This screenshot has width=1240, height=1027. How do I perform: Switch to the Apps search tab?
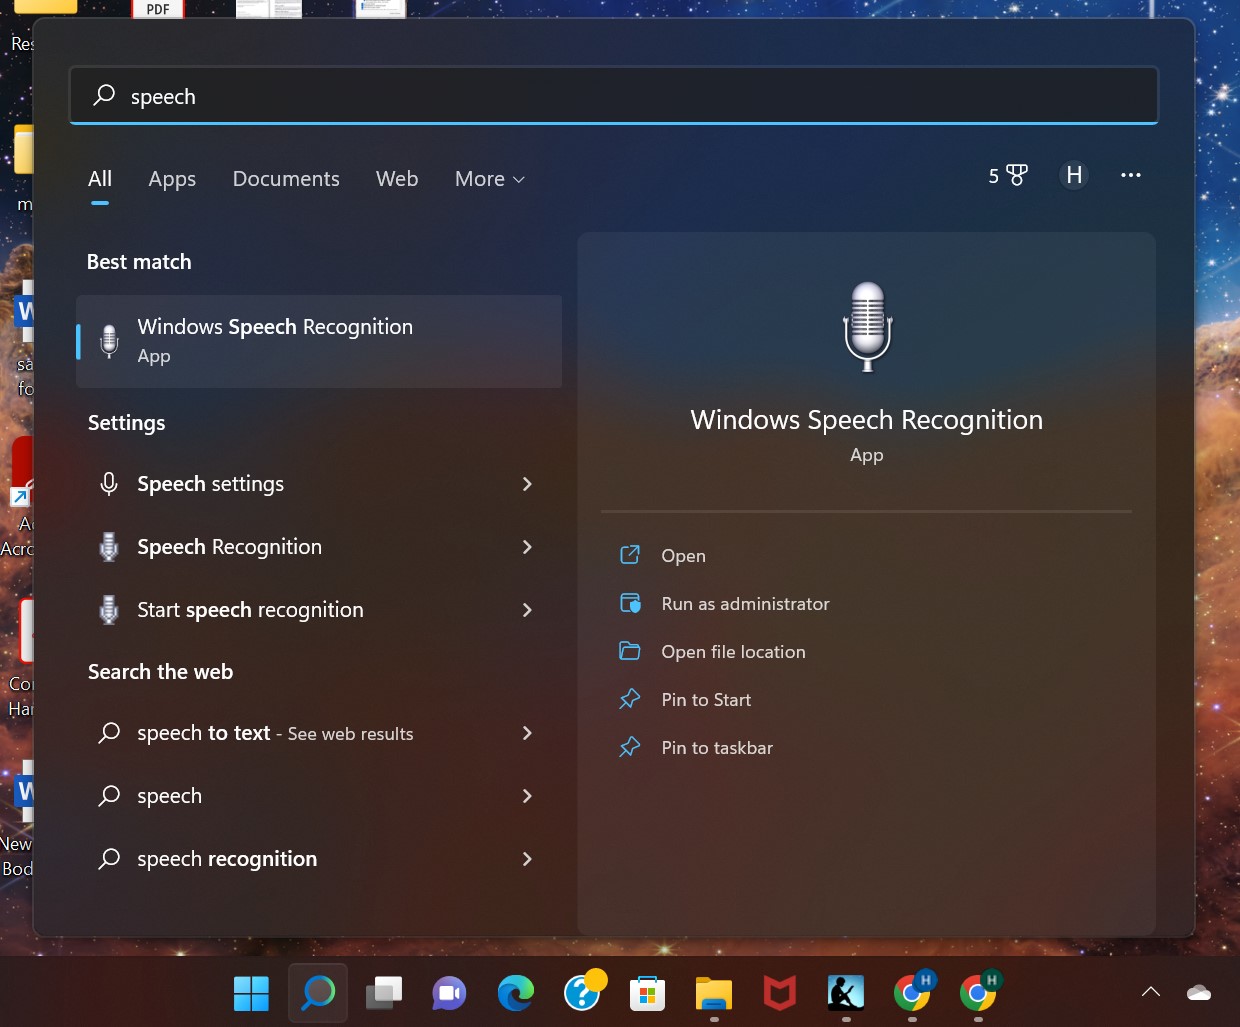(171, 179)
